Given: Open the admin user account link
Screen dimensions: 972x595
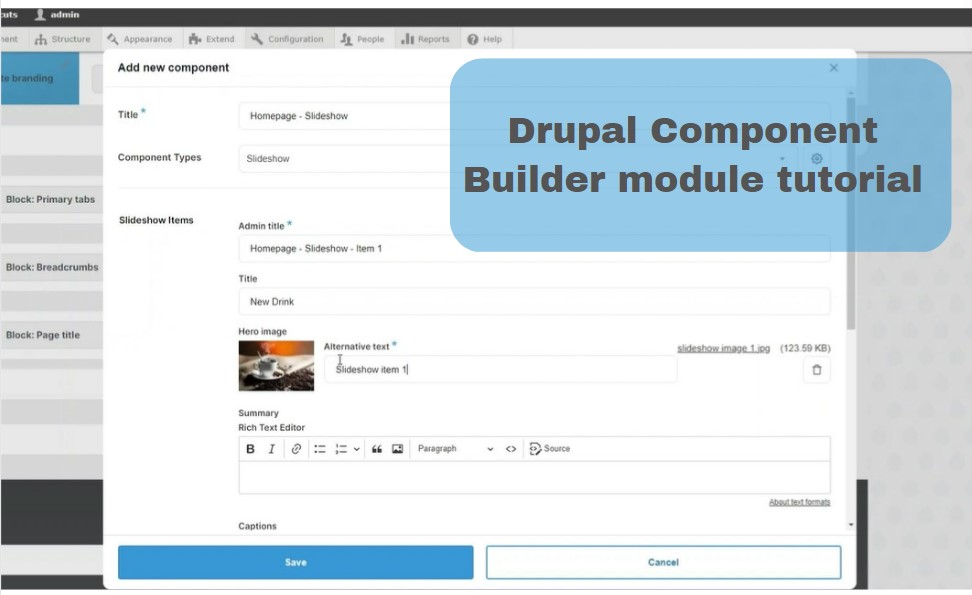Looking at the screenshot, I should 57,14.
